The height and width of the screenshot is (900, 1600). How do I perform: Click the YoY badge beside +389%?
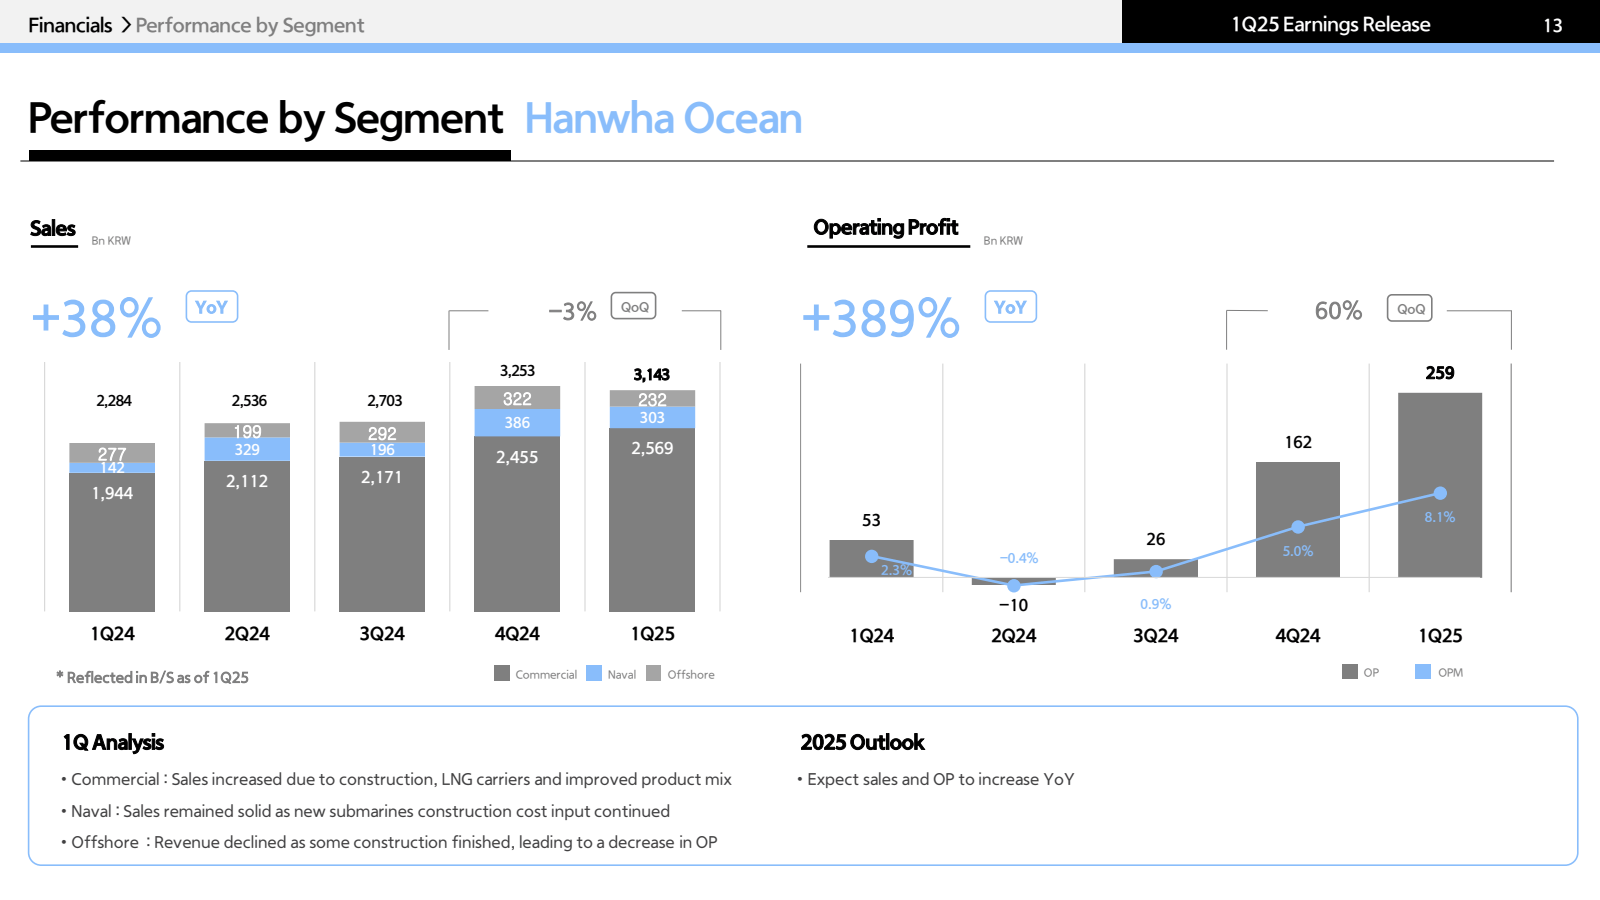click(1011, 307)
